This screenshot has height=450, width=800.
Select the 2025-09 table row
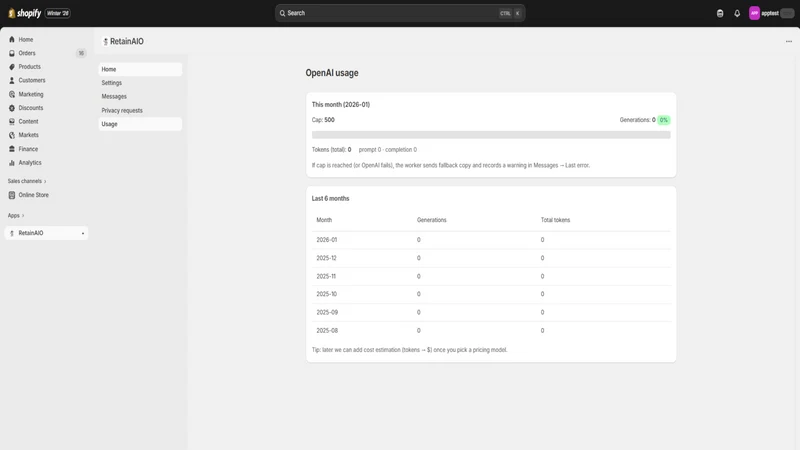pyautogui.click(x=491, y=312)
